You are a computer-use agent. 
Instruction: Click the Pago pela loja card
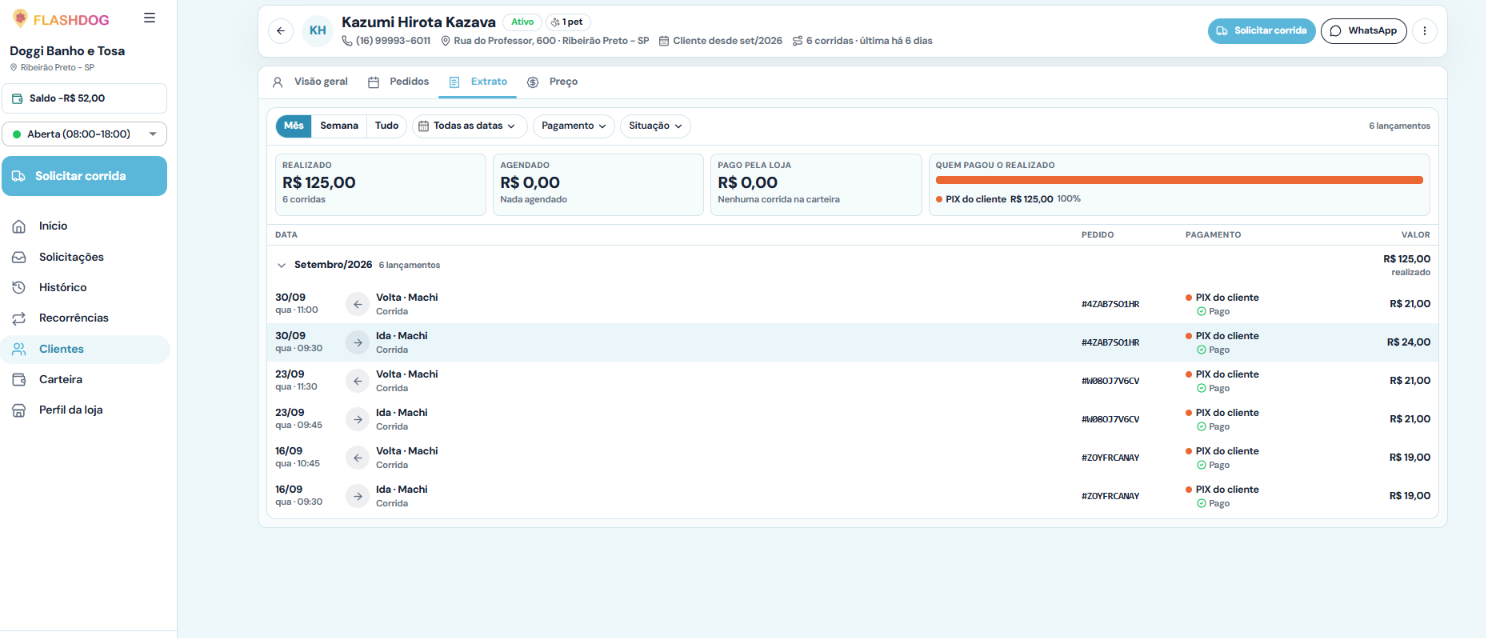[x=816, y=184]
